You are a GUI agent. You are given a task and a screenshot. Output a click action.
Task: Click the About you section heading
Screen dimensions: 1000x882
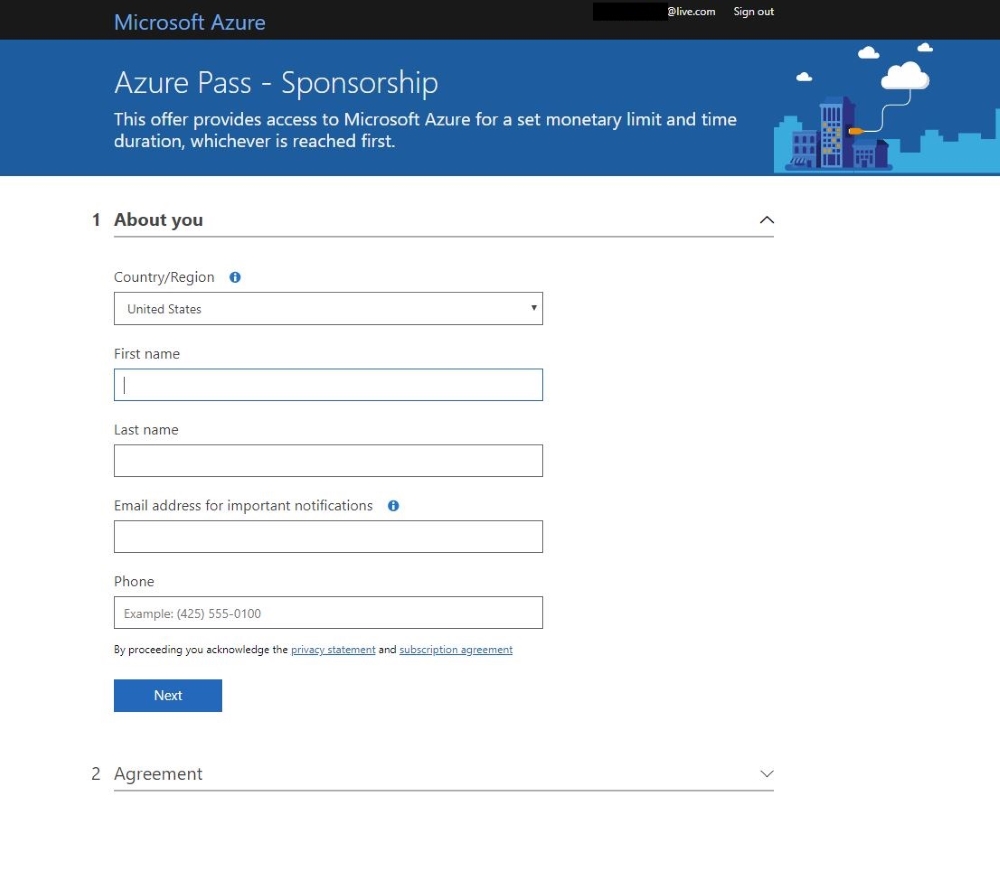[158, 219]
